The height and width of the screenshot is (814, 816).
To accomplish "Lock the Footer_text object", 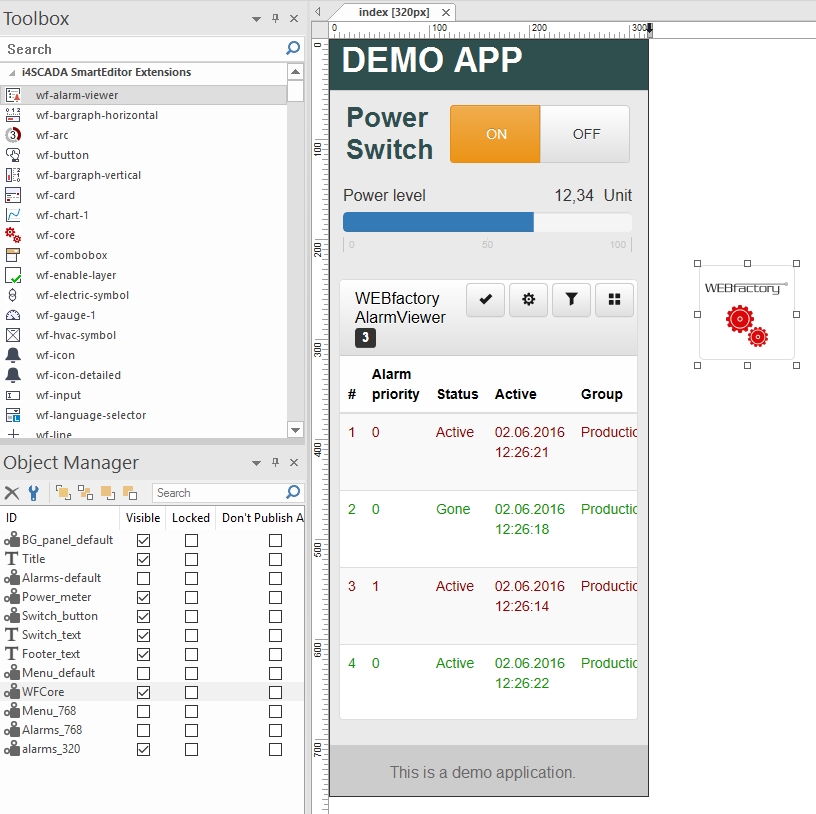I will point(192,654).
